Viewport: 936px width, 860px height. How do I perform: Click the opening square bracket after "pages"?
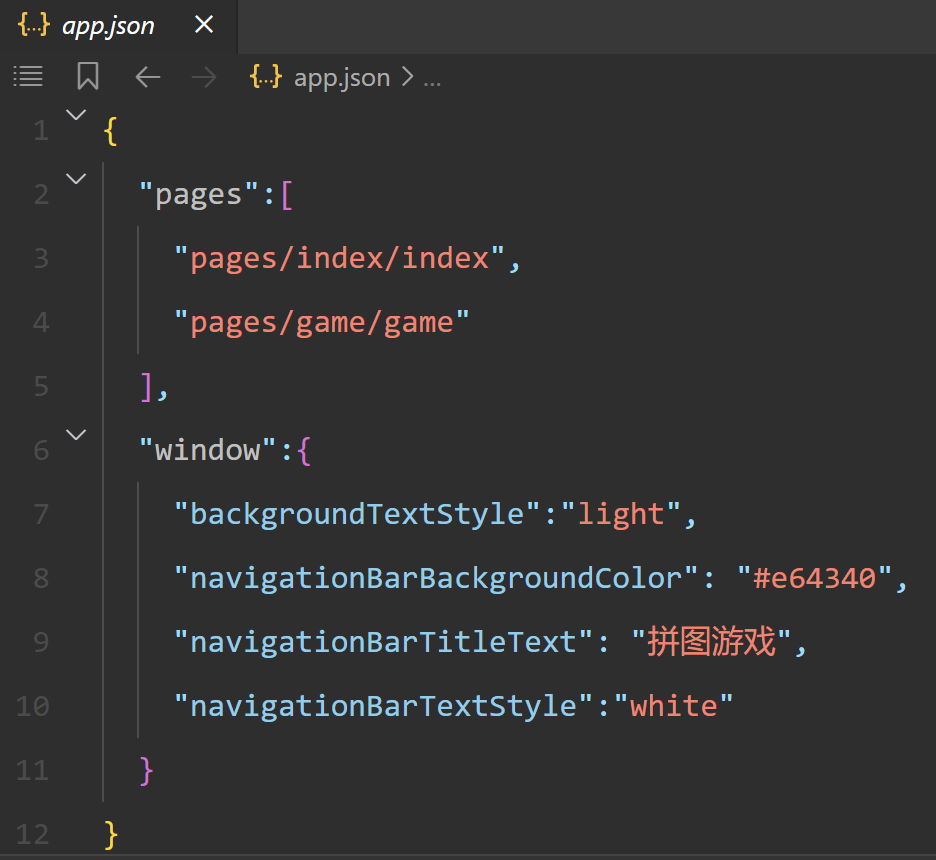(287, 195)
